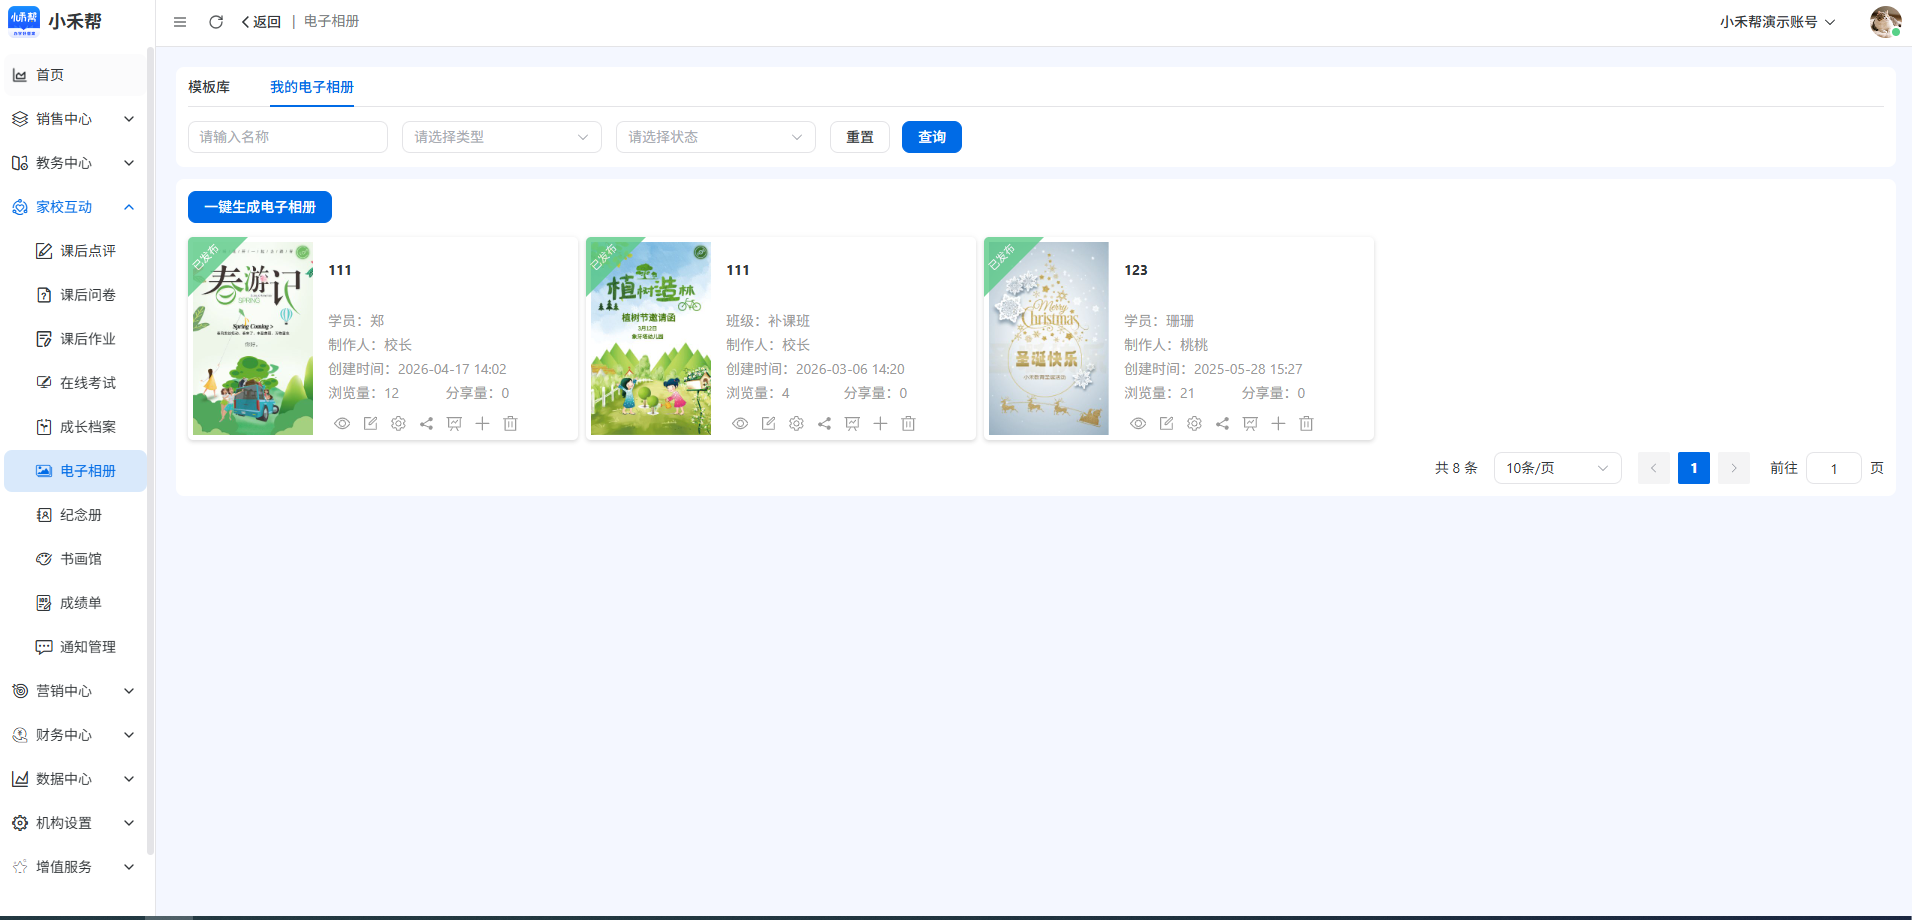The image size is (1912, 920).
Task: Delete the 植树造林 album using trash icon
Action: click(x=908, y=424)
